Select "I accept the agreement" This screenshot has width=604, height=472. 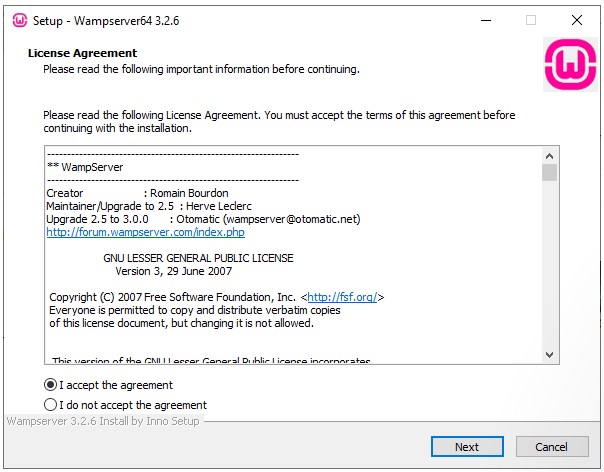[51, 385]
